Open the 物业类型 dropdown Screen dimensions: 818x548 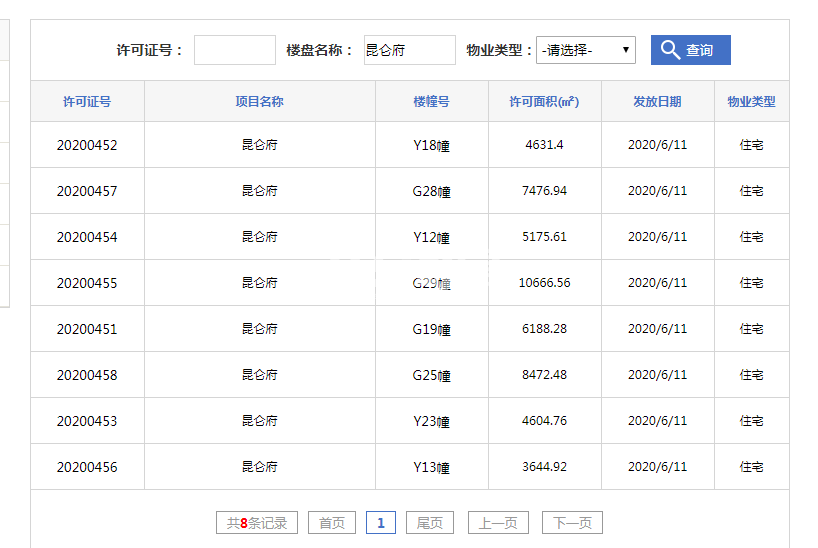586,50
